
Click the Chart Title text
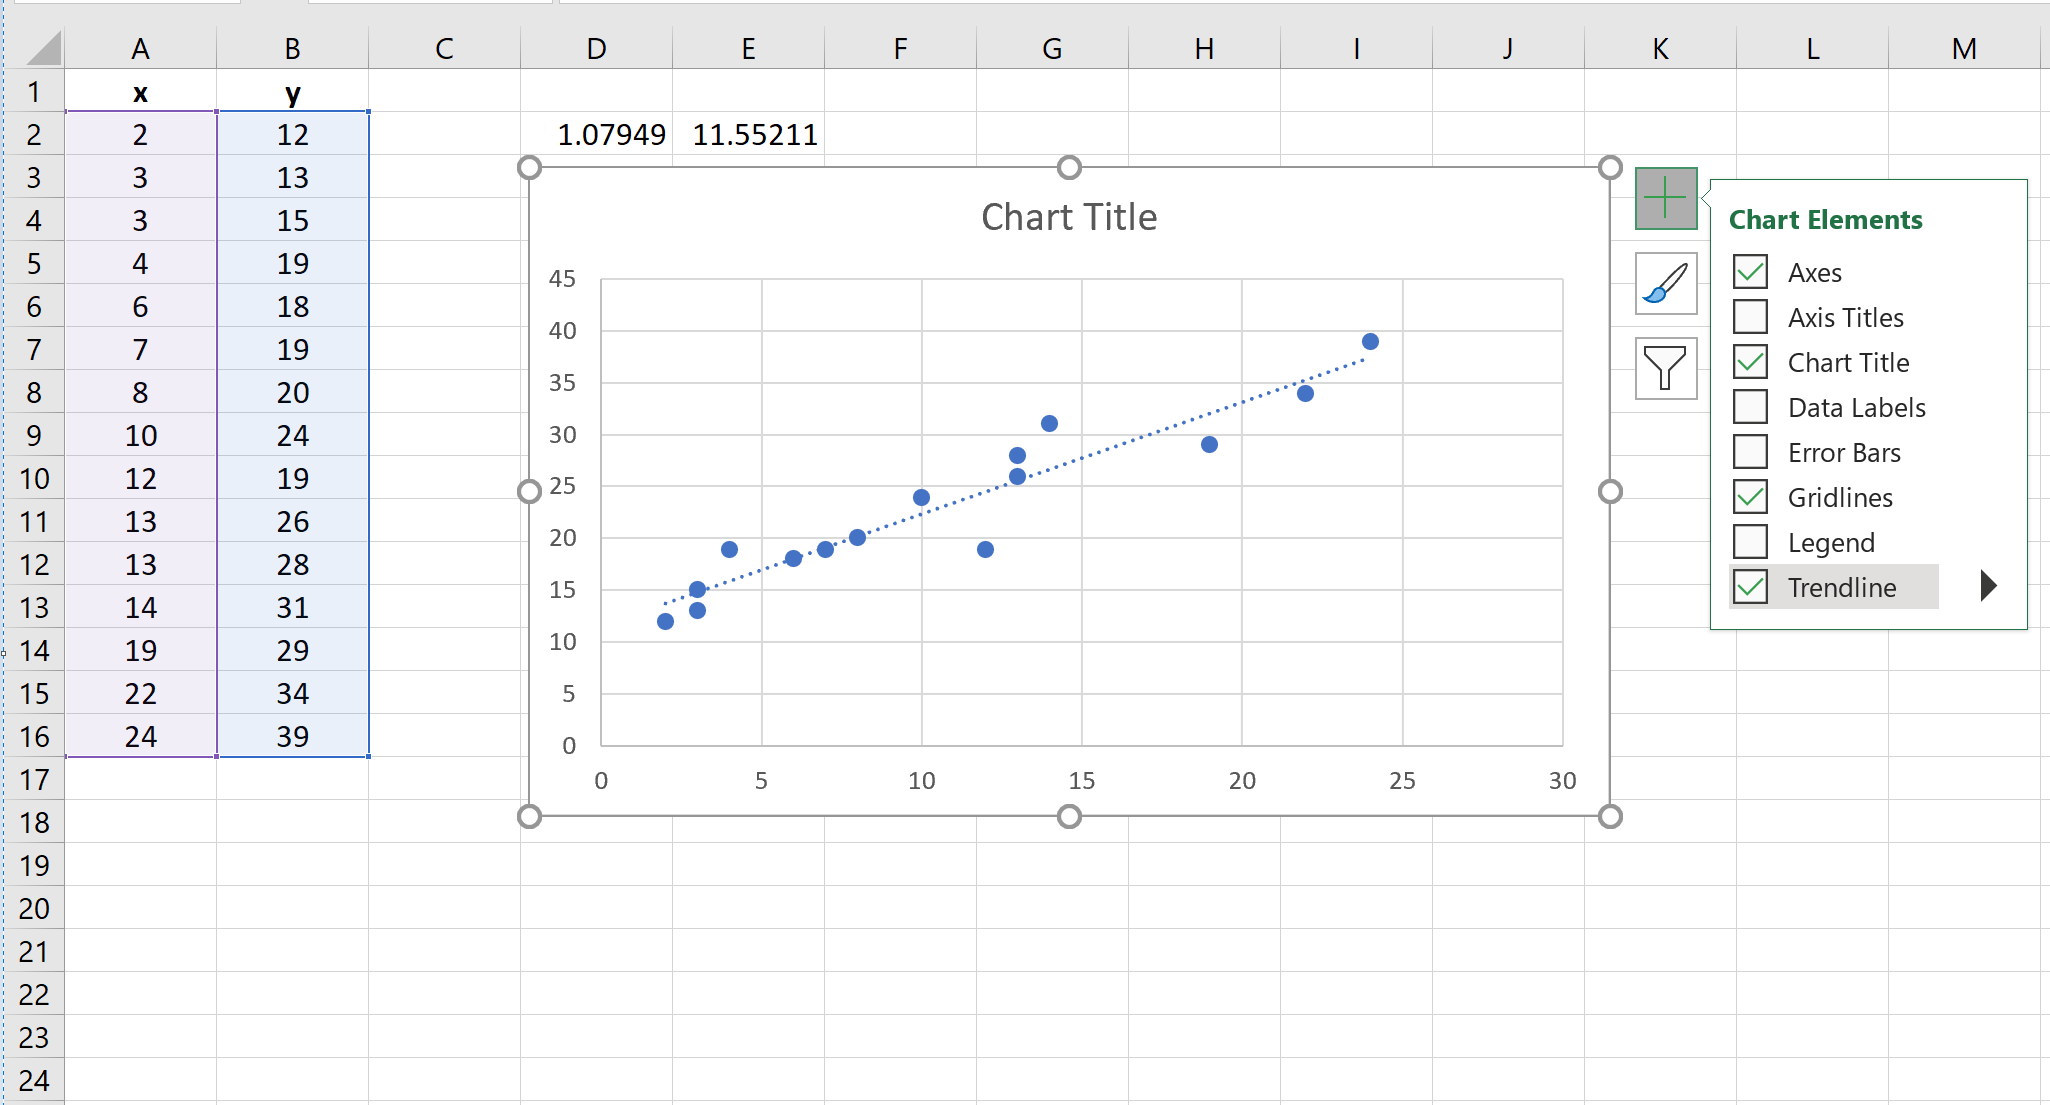1069,216
